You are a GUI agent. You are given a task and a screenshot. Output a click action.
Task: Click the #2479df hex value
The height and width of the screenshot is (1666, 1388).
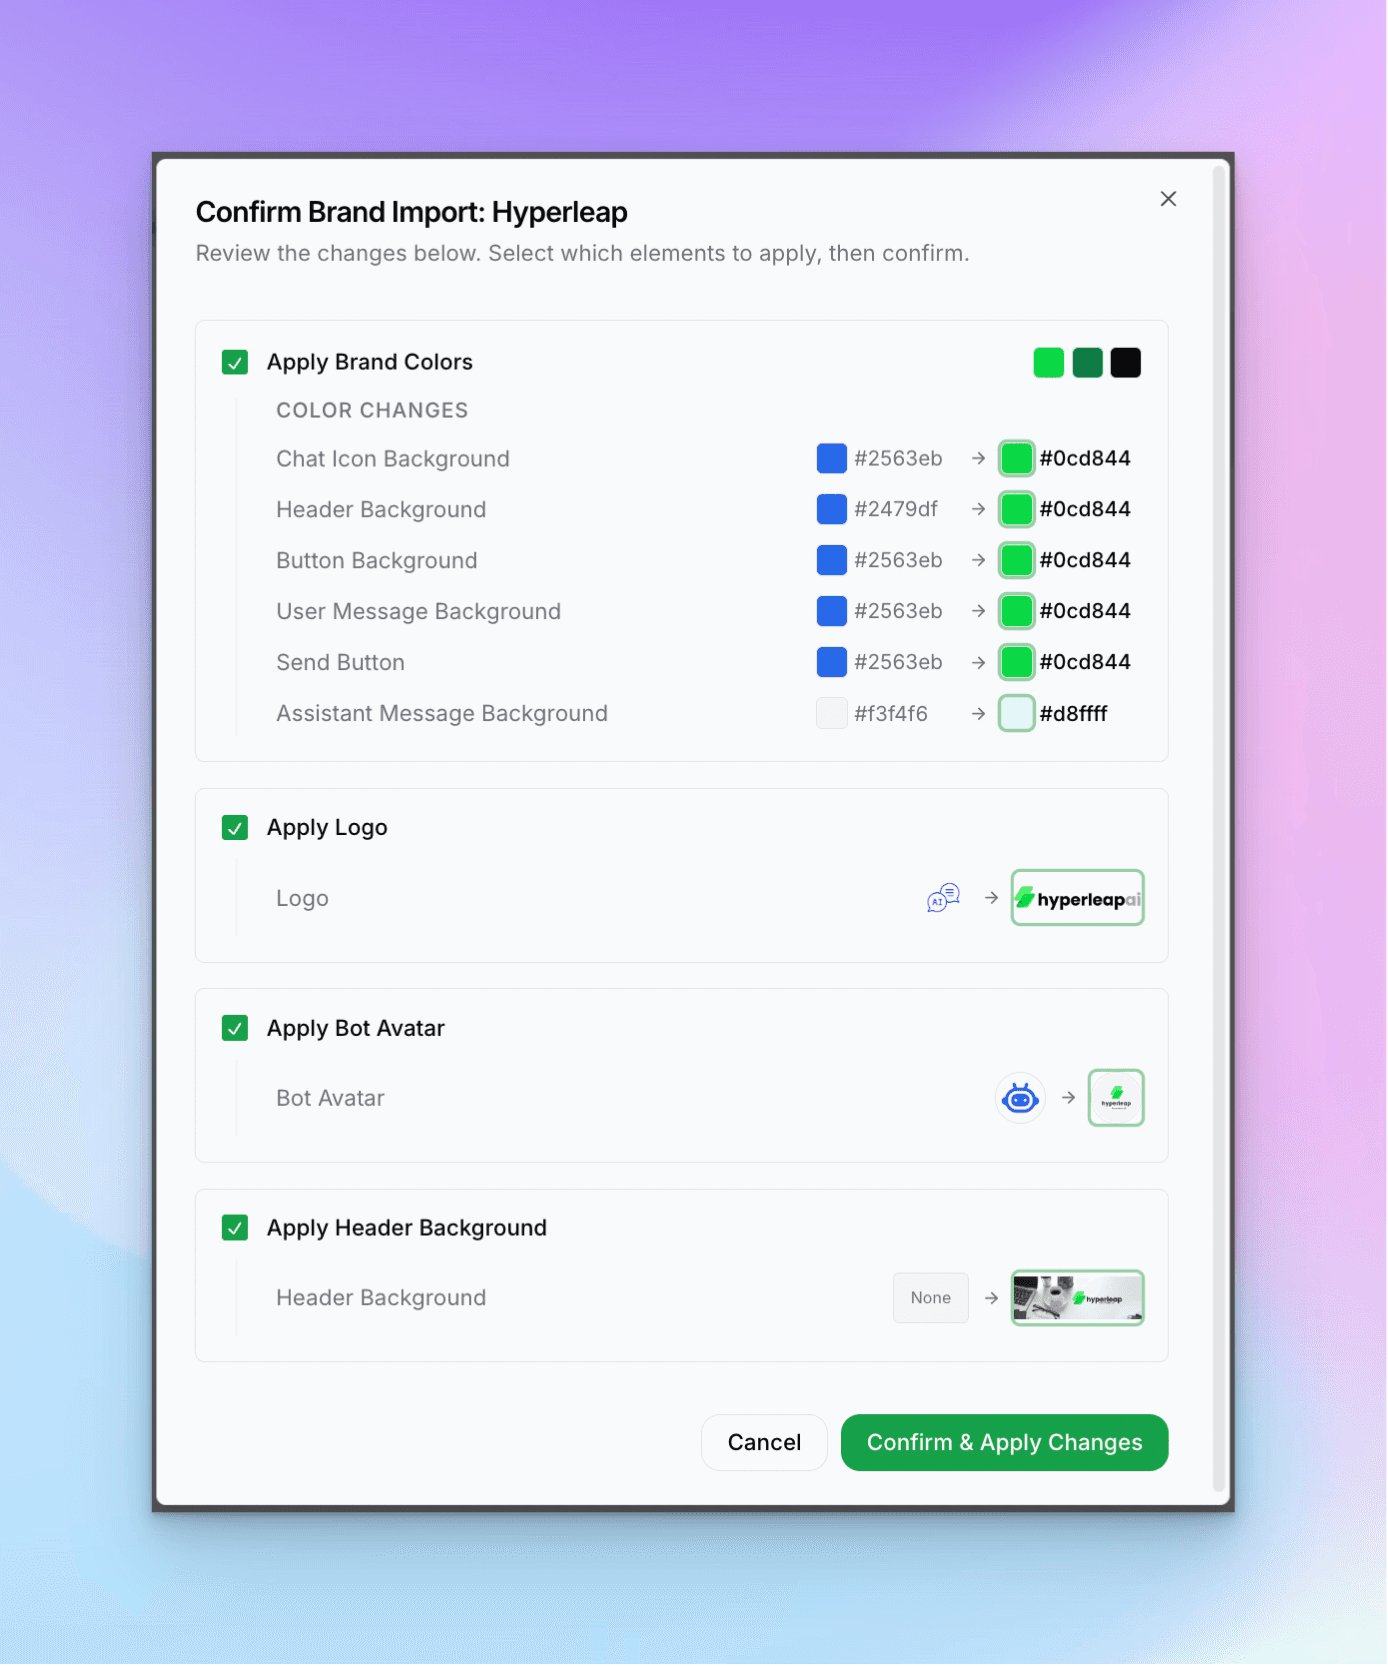click(x=896, y=509)
